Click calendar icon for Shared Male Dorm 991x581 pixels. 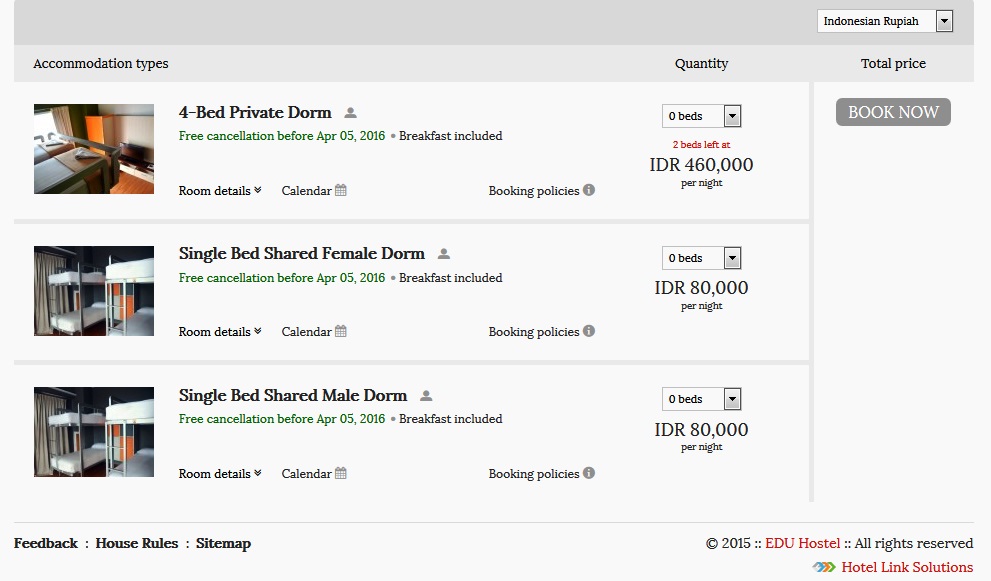341,473
